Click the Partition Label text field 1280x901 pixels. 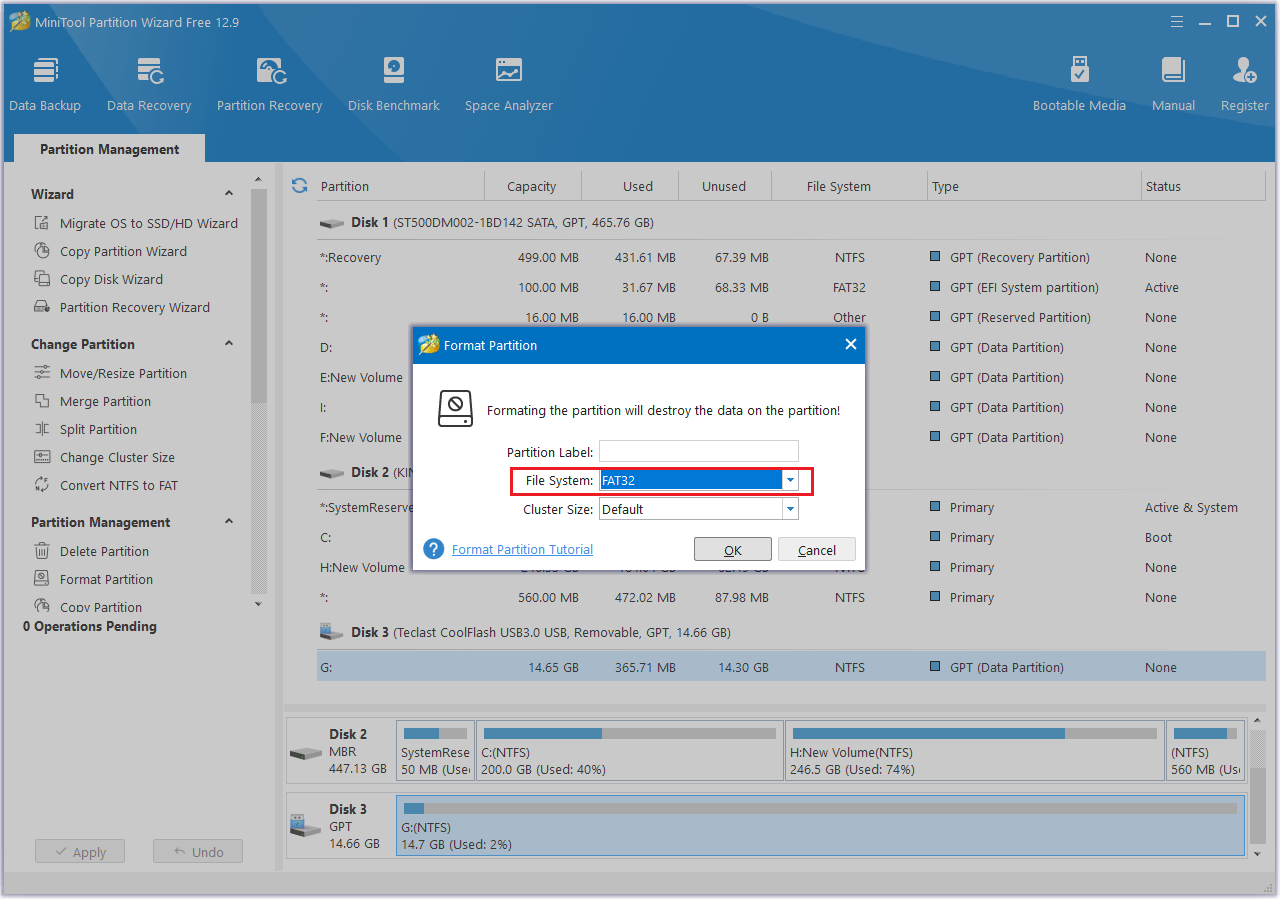[698, 452]
